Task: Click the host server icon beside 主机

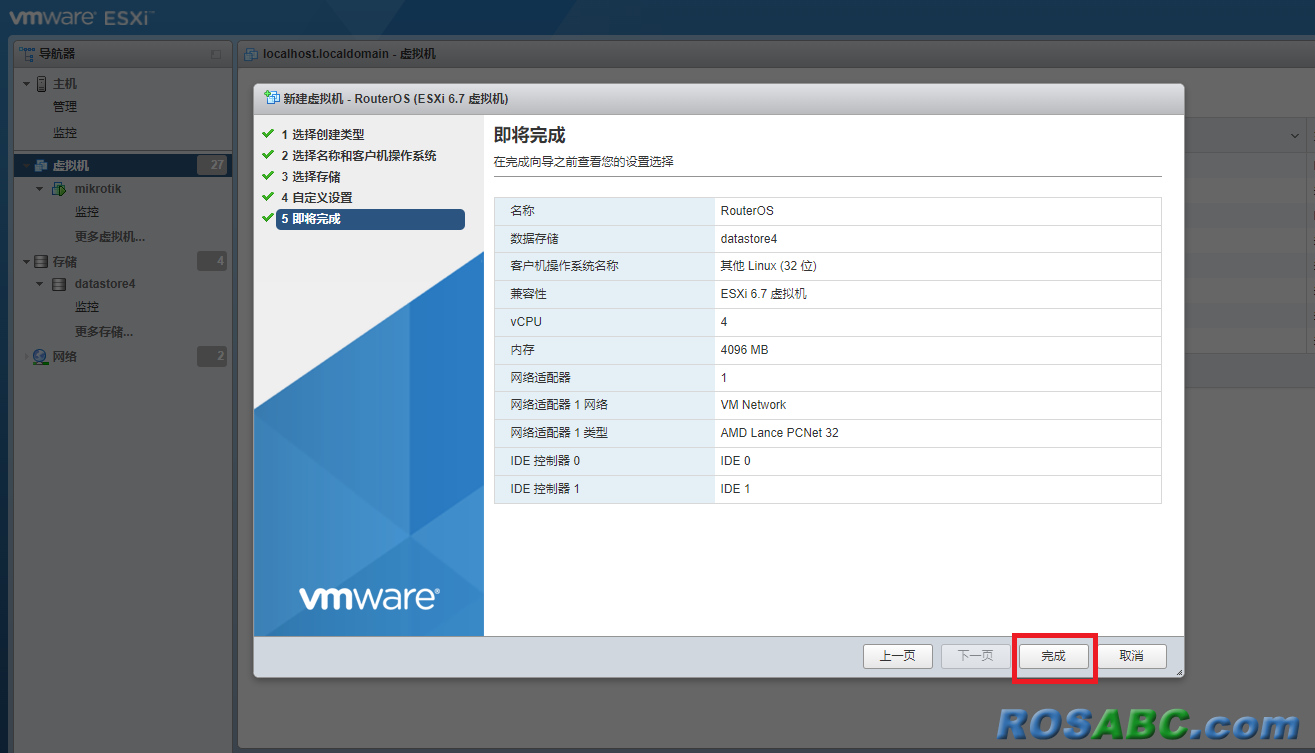Action: (x=42, y=84)
